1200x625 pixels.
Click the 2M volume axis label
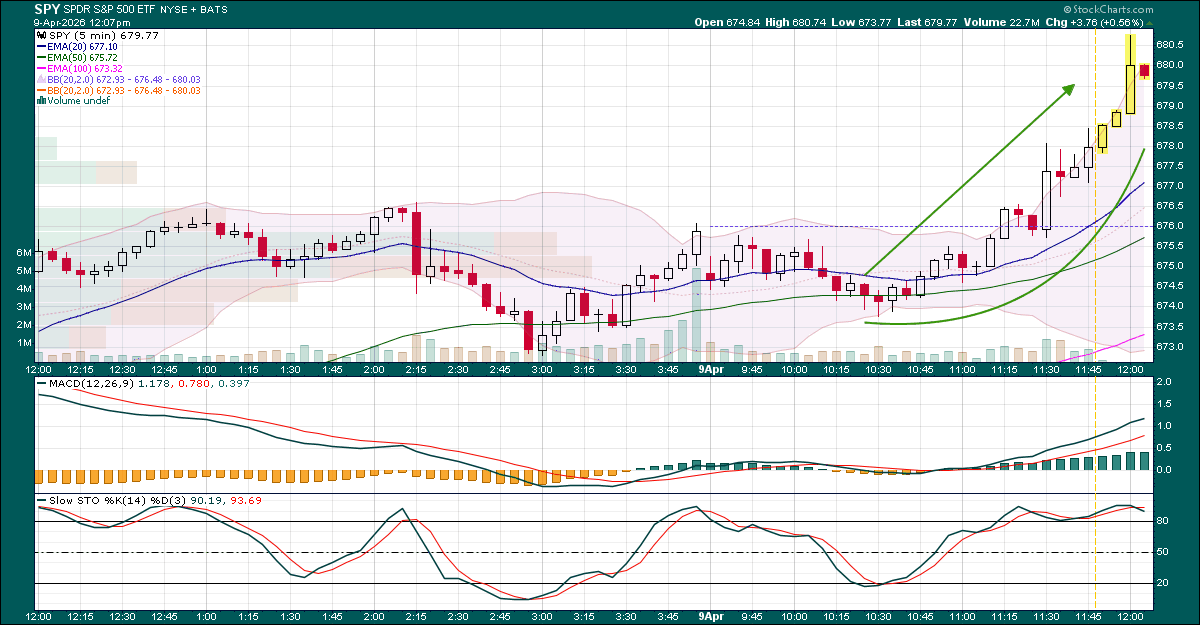coord(25,325)
